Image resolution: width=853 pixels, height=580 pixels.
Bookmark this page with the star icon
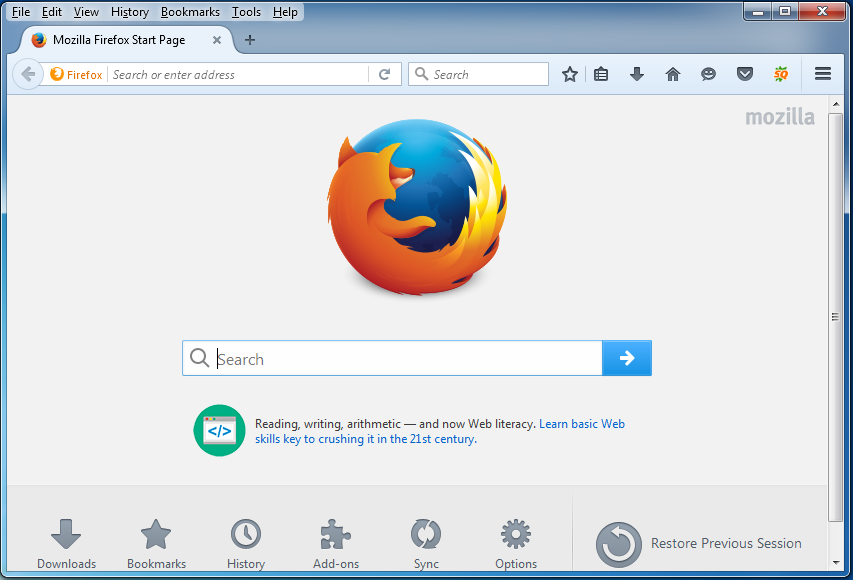[570, 74]
